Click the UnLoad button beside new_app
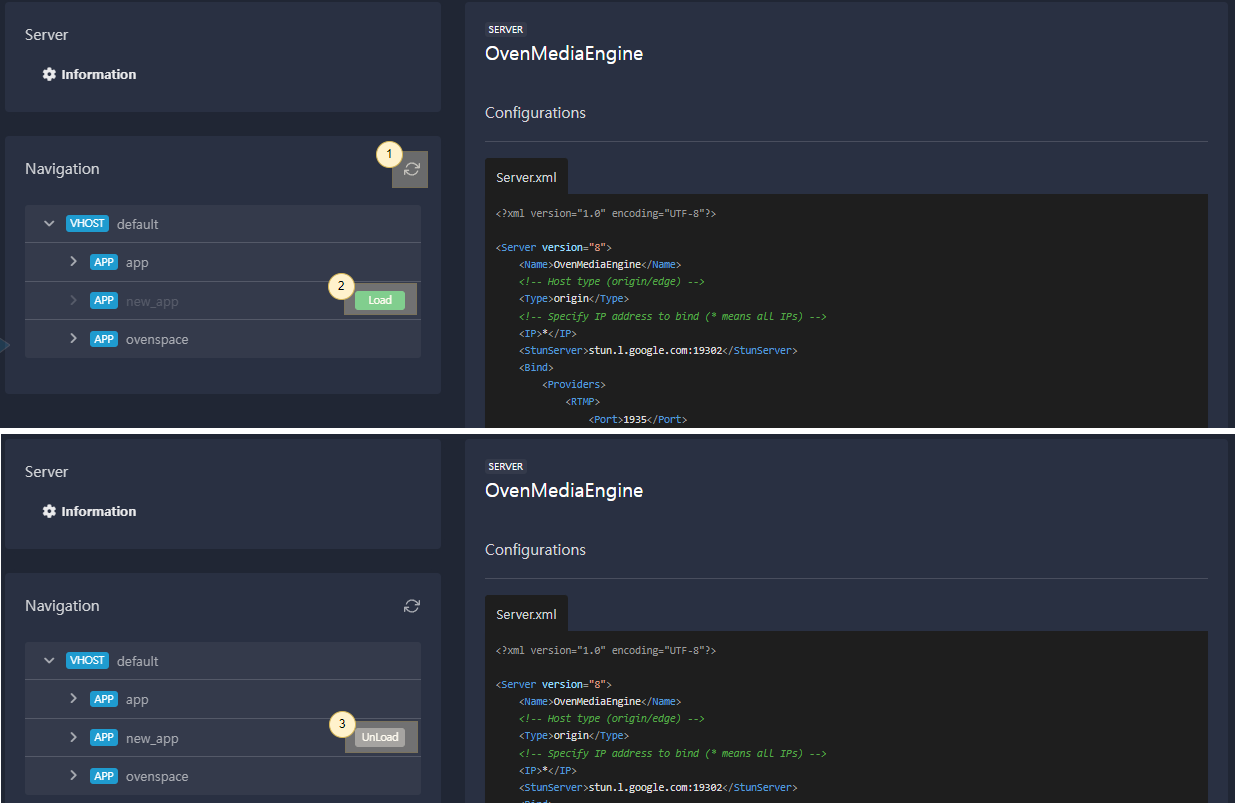Viewport: 1235px width, 803px height. click(380, 737)
